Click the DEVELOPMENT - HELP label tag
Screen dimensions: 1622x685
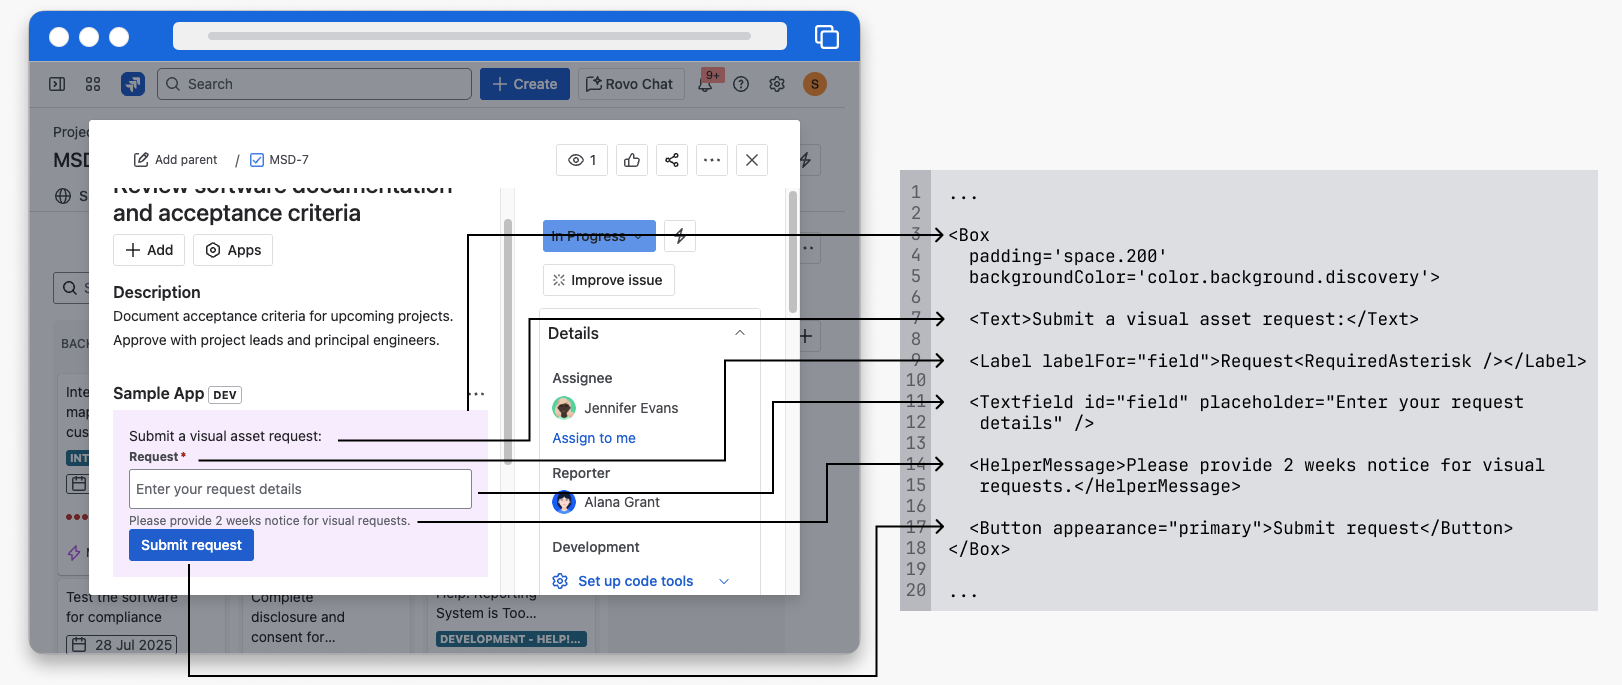pos(511,639)
